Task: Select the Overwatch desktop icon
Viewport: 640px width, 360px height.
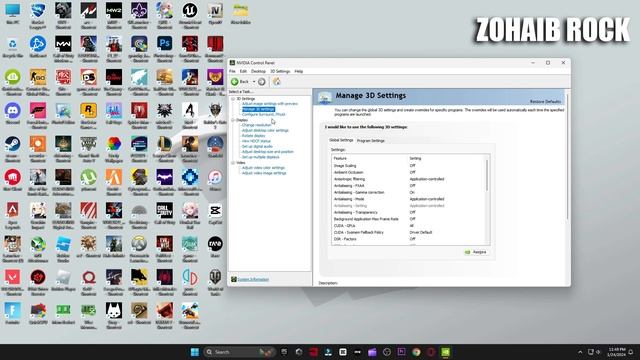Action: (x=139, y=250)
